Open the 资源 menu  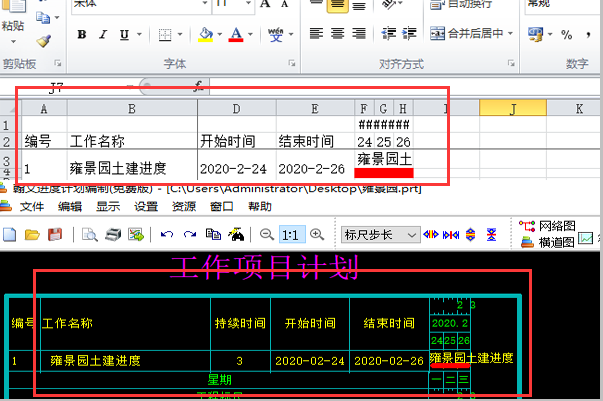point(184,207)
